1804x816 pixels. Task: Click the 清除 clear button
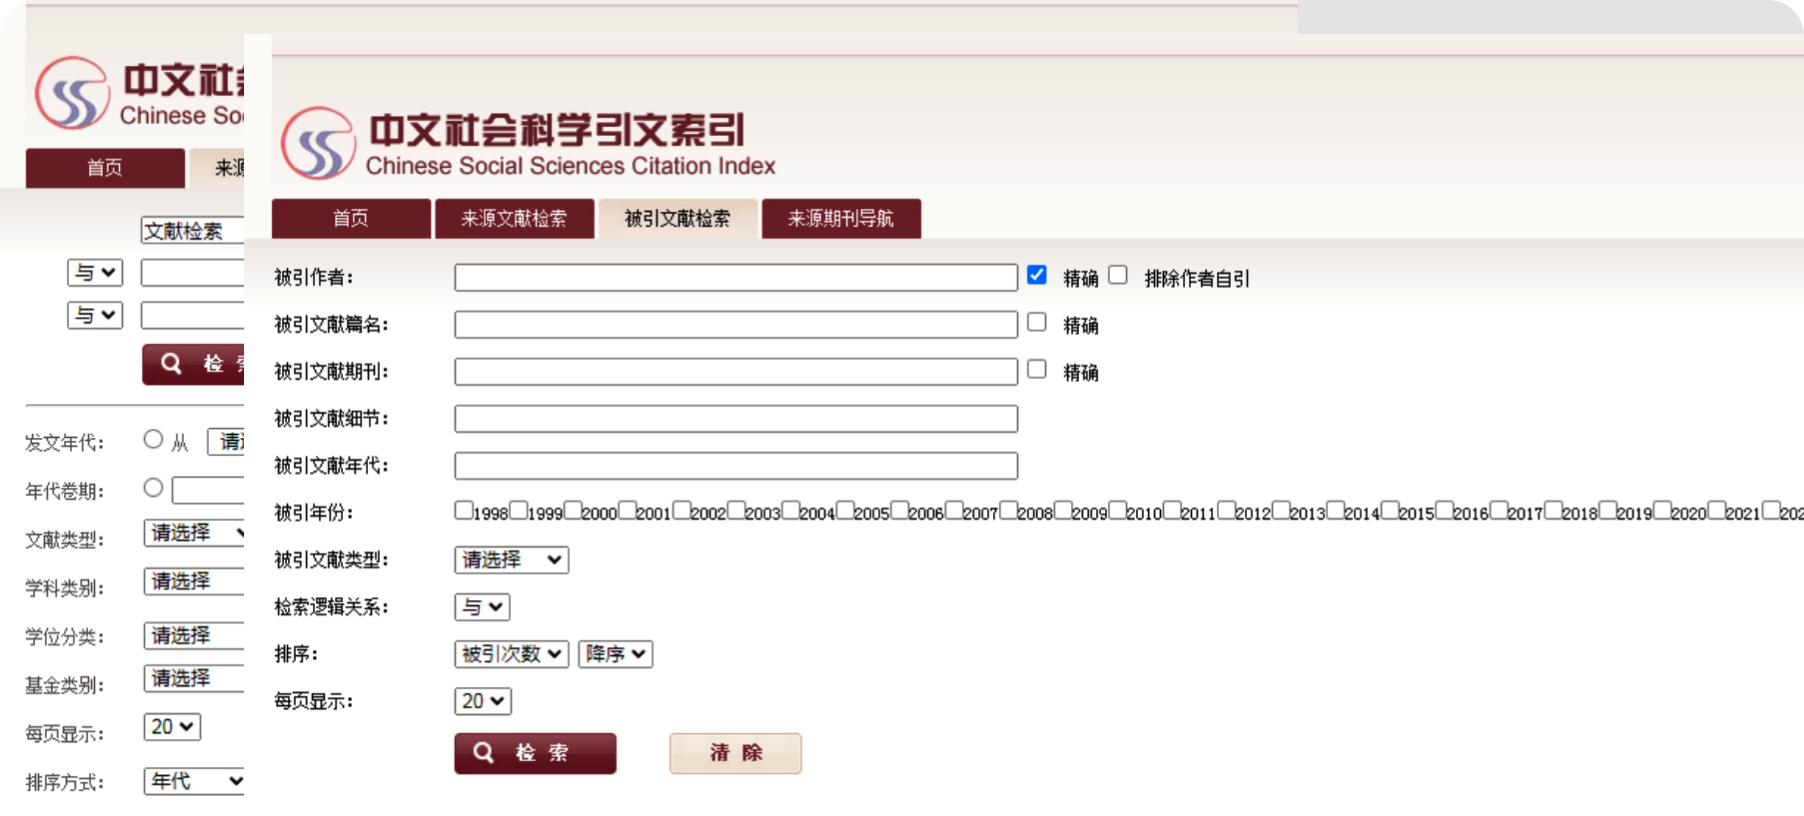point(735,753)
